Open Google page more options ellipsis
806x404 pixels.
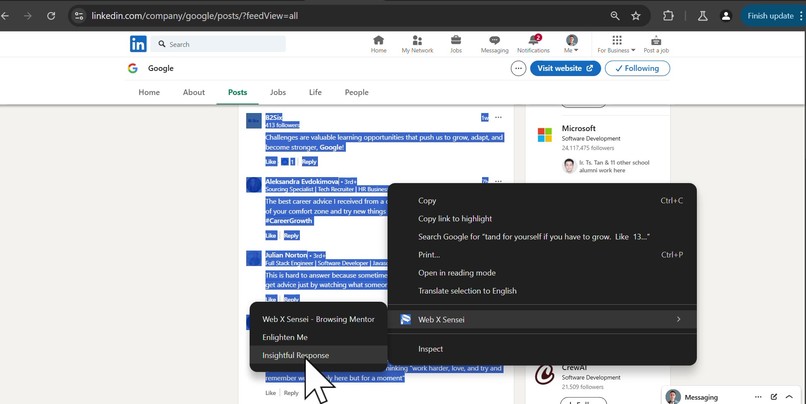tap(518, 68)
